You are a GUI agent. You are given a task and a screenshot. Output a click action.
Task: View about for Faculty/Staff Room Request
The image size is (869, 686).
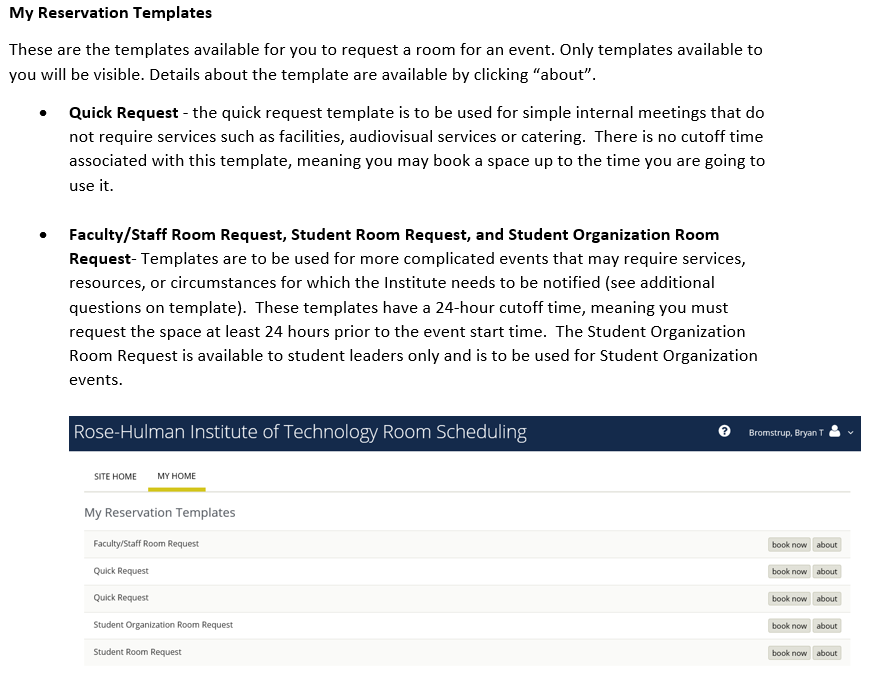click(827, 545)
